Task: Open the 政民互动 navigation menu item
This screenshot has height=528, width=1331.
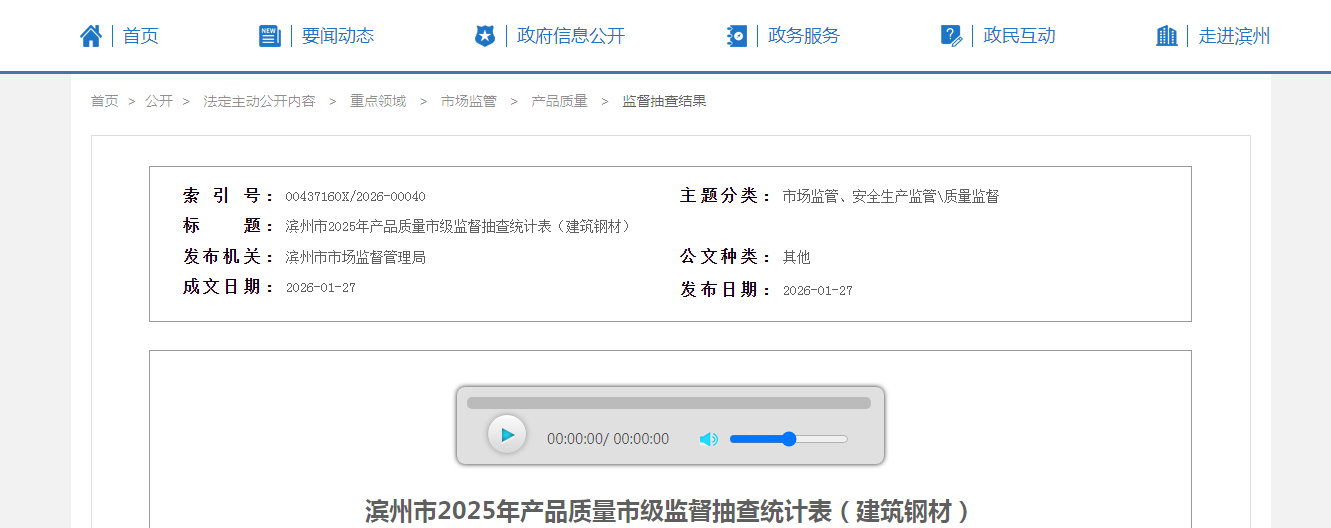Action: click(x=1020, y=36)
